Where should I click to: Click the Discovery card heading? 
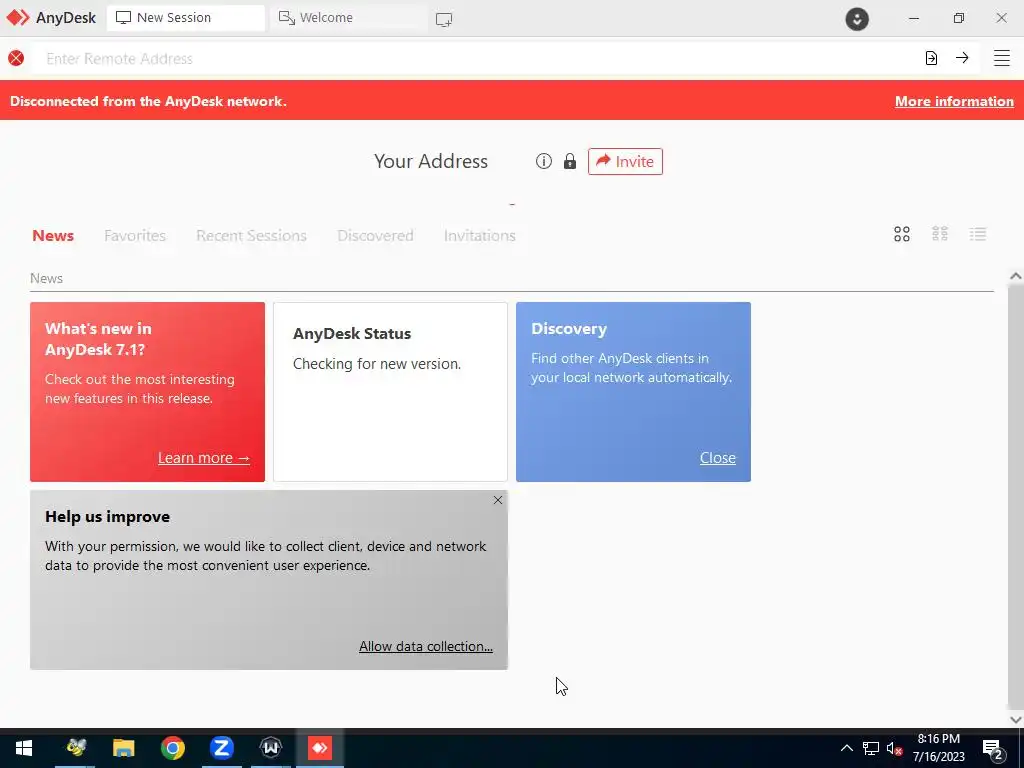[x=569, y=328]
